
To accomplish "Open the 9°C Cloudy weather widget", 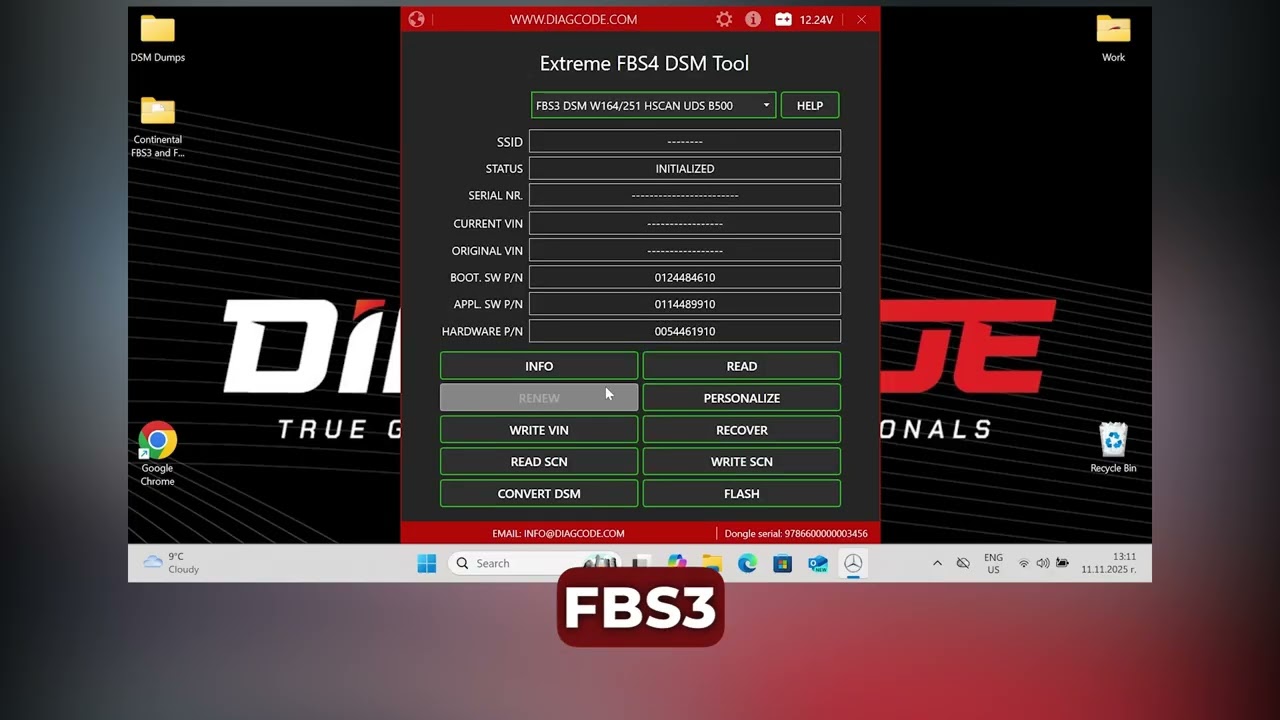I will (x=172, y=563).
